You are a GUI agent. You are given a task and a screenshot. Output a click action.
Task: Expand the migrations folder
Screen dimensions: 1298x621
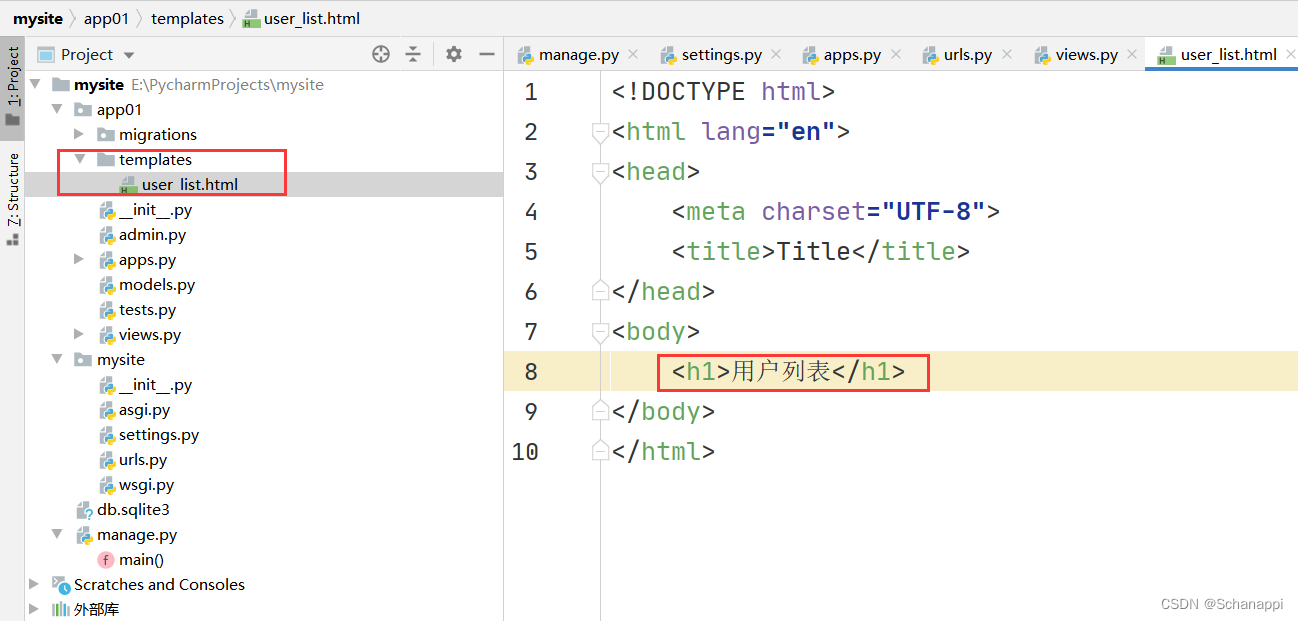pos(79,134)
